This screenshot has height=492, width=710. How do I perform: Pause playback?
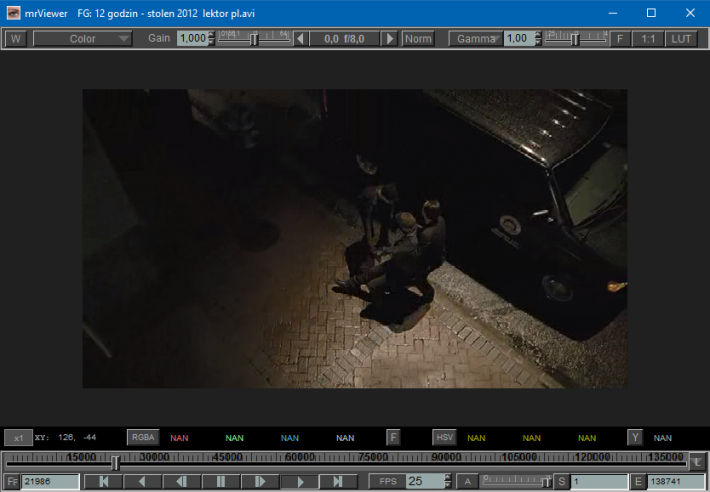[221, 482]
